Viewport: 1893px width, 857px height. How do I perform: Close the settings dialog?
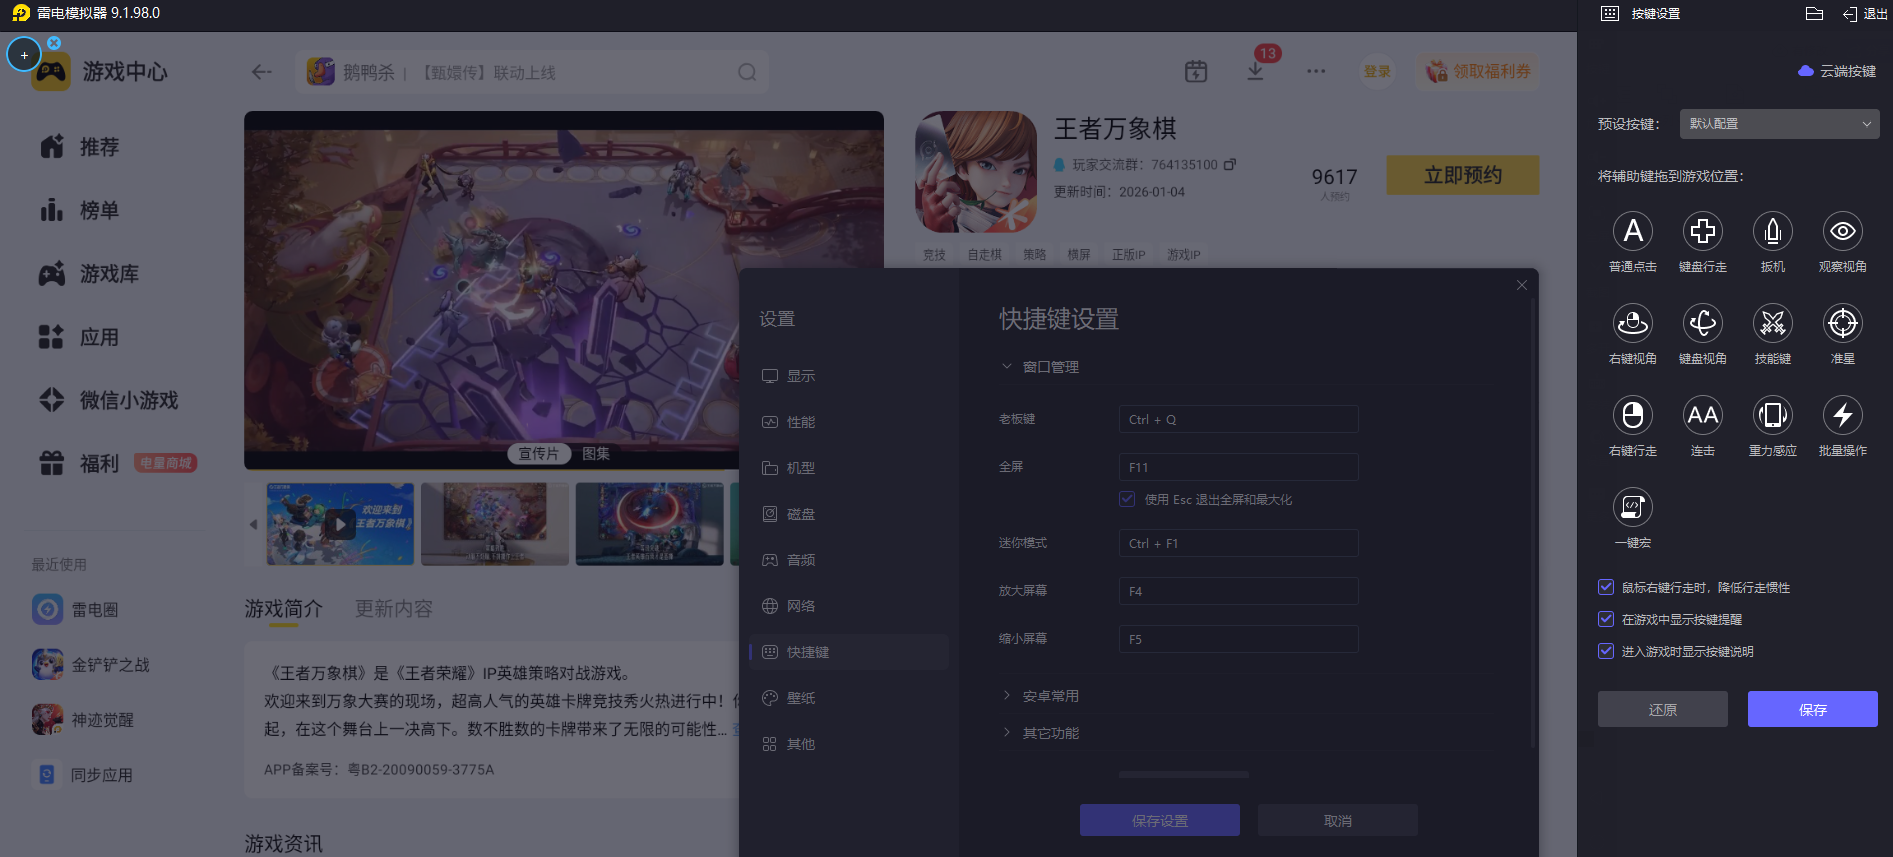click(x=1522, y=285)
